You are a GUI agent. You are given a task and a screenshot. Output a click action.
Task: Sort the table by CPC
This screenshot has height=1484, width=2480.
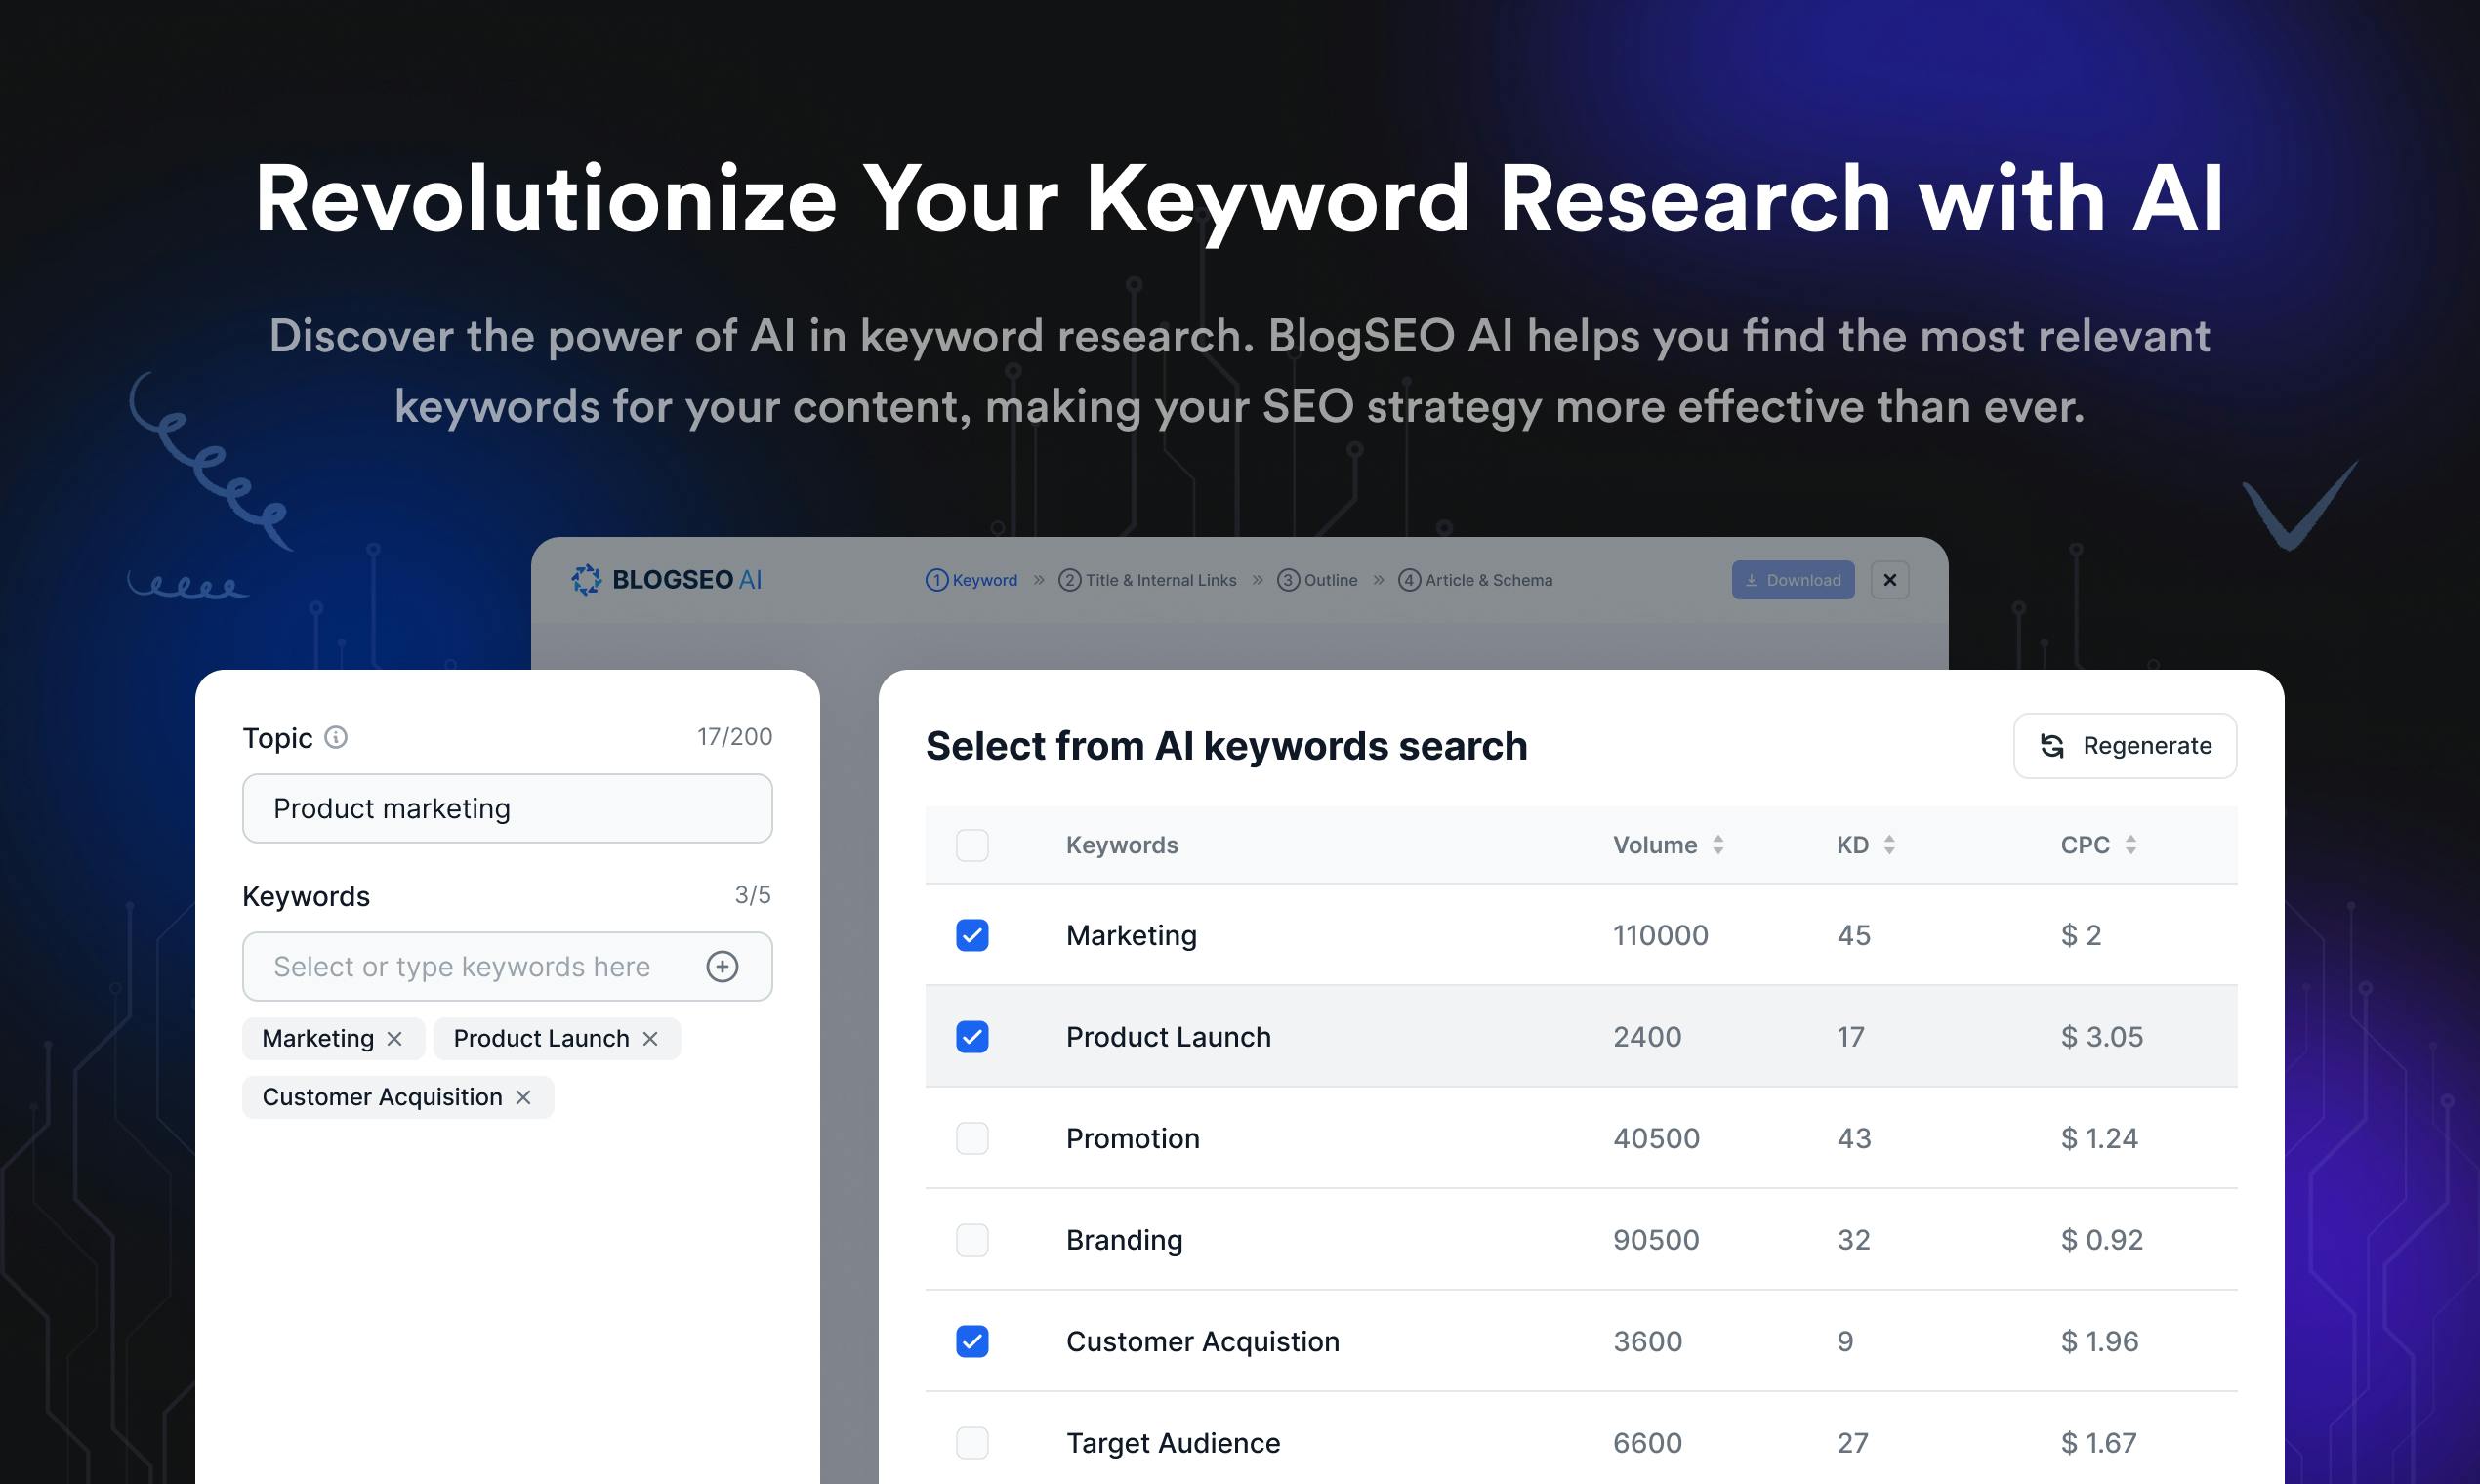click(x=2131, y=845)
